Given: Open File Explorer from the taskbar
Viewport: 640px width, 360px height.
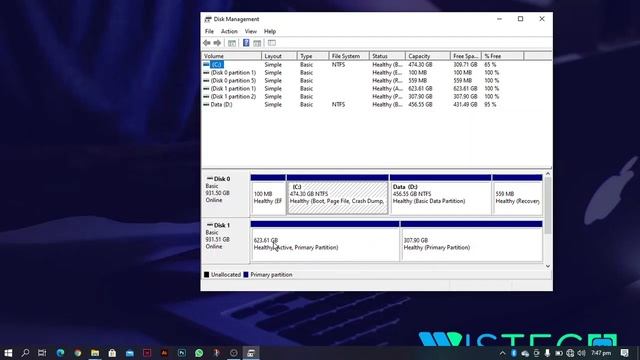Looking at the screenshot, I should pyautogui.click(x=95, y=353).
